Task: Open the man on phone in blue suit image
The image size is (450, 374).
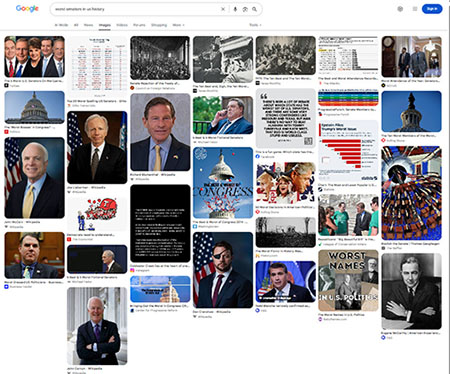Action: coord(223,115)
